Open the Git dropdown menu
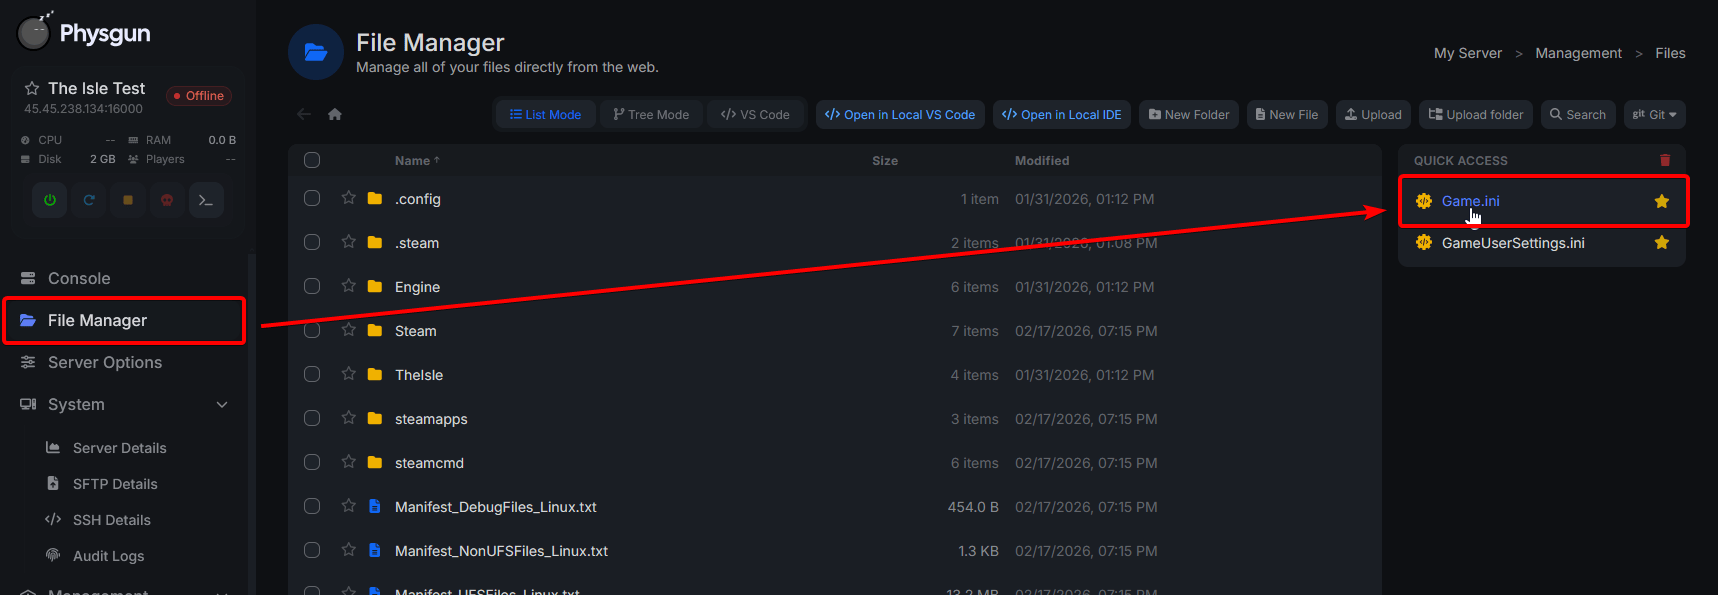Image resolution: width=1718 pixels, height=595 pixels. [x=1655, y=115]
